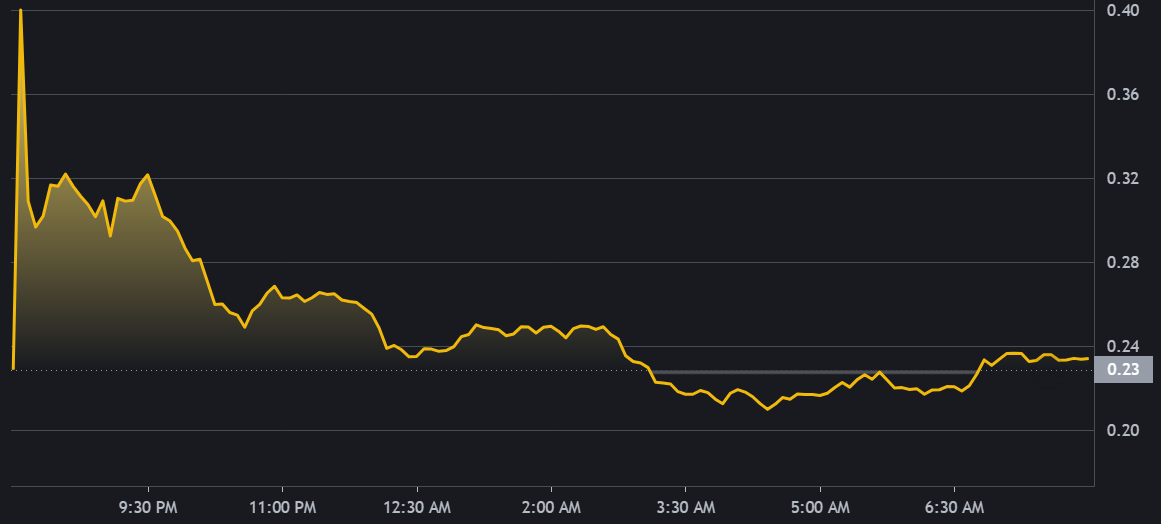This screenshot has height=524, width=1161.
Task: Click the 9:30 PM time label
Action: click(x=148, y=506)
